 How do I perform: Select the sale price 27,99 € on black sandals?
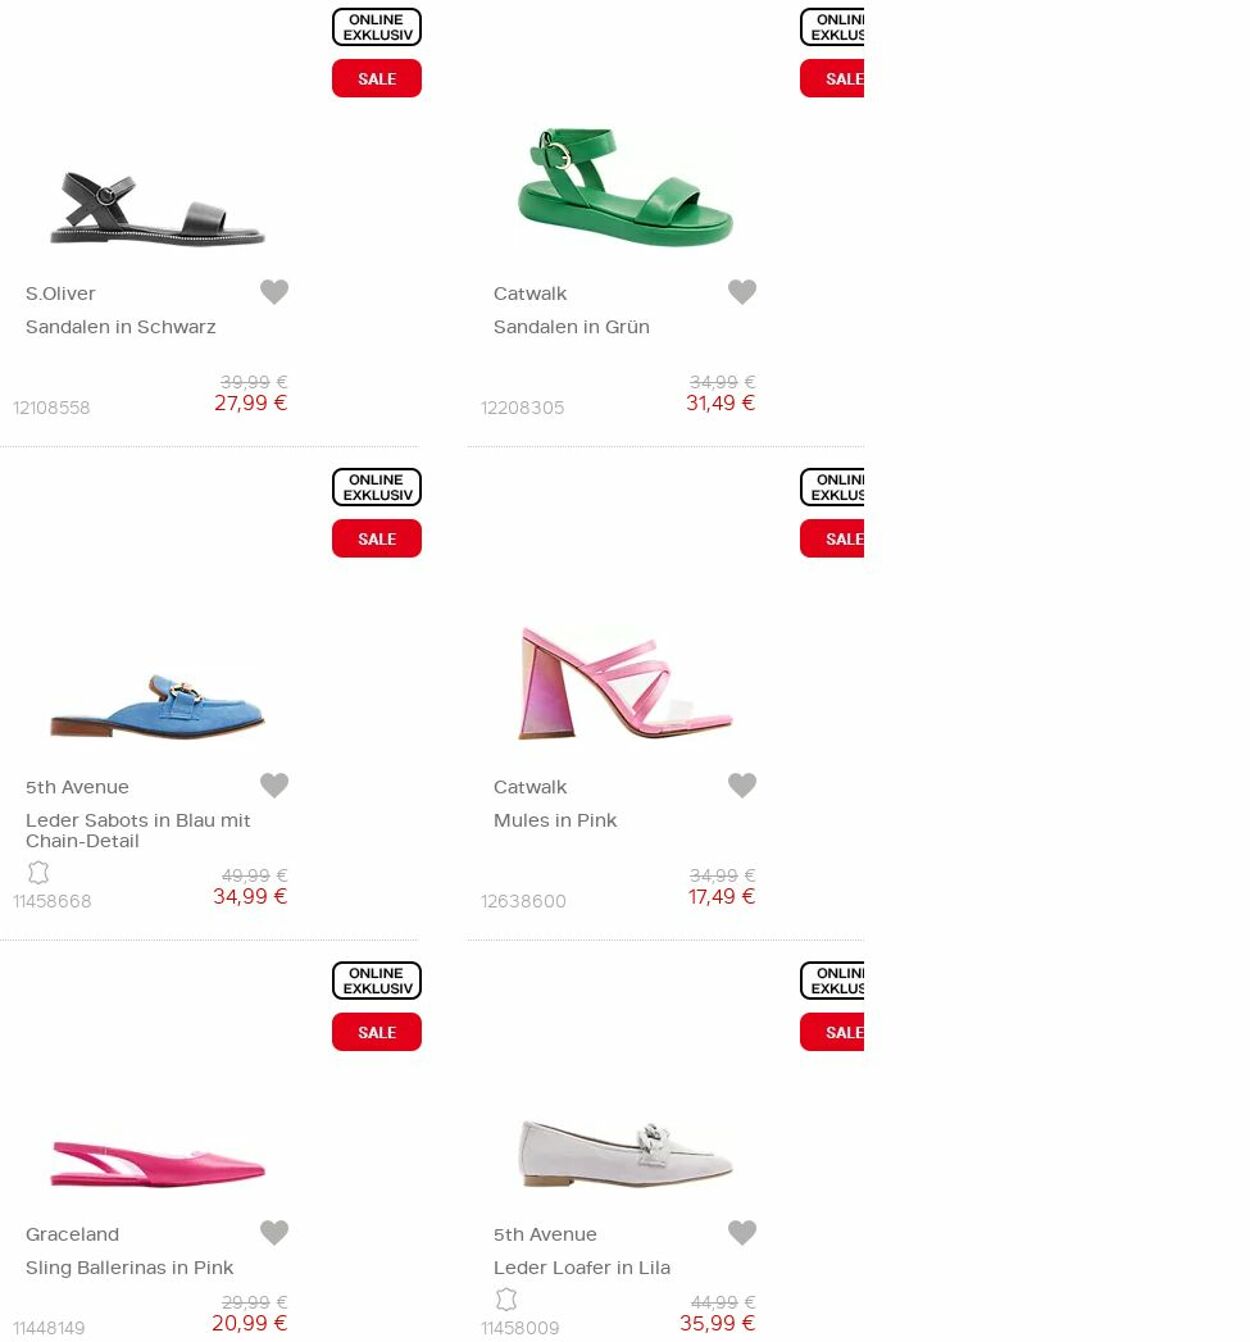pos(250,403)
